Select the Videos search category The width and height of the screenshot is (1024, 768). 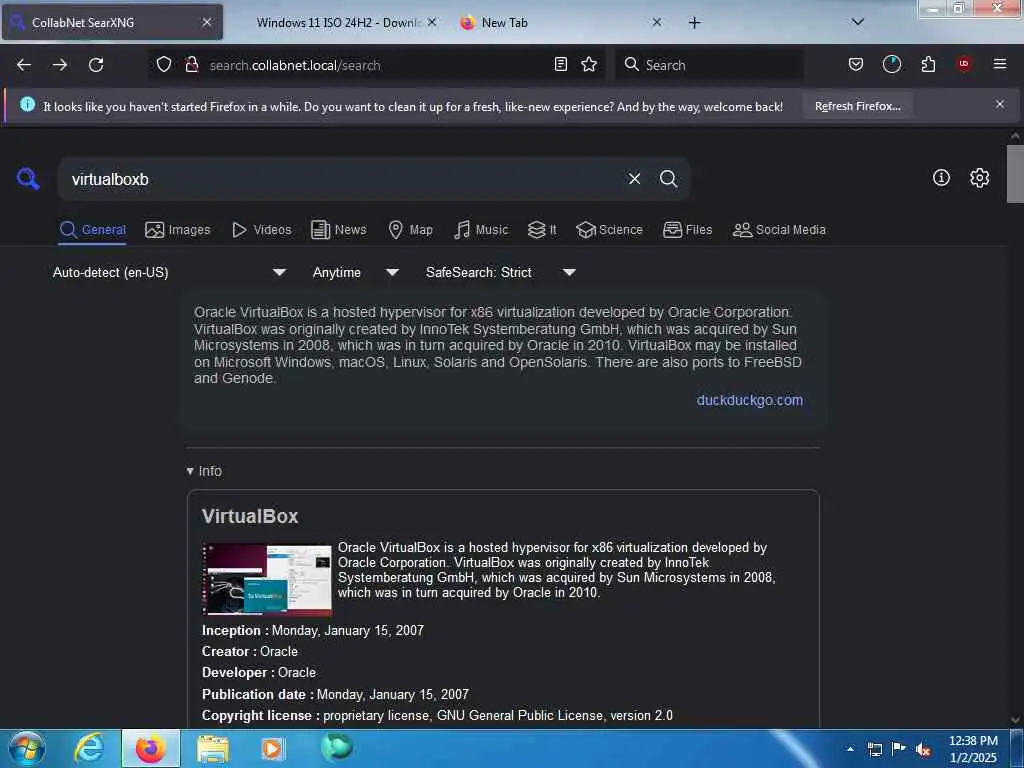[x=261, y=230]
